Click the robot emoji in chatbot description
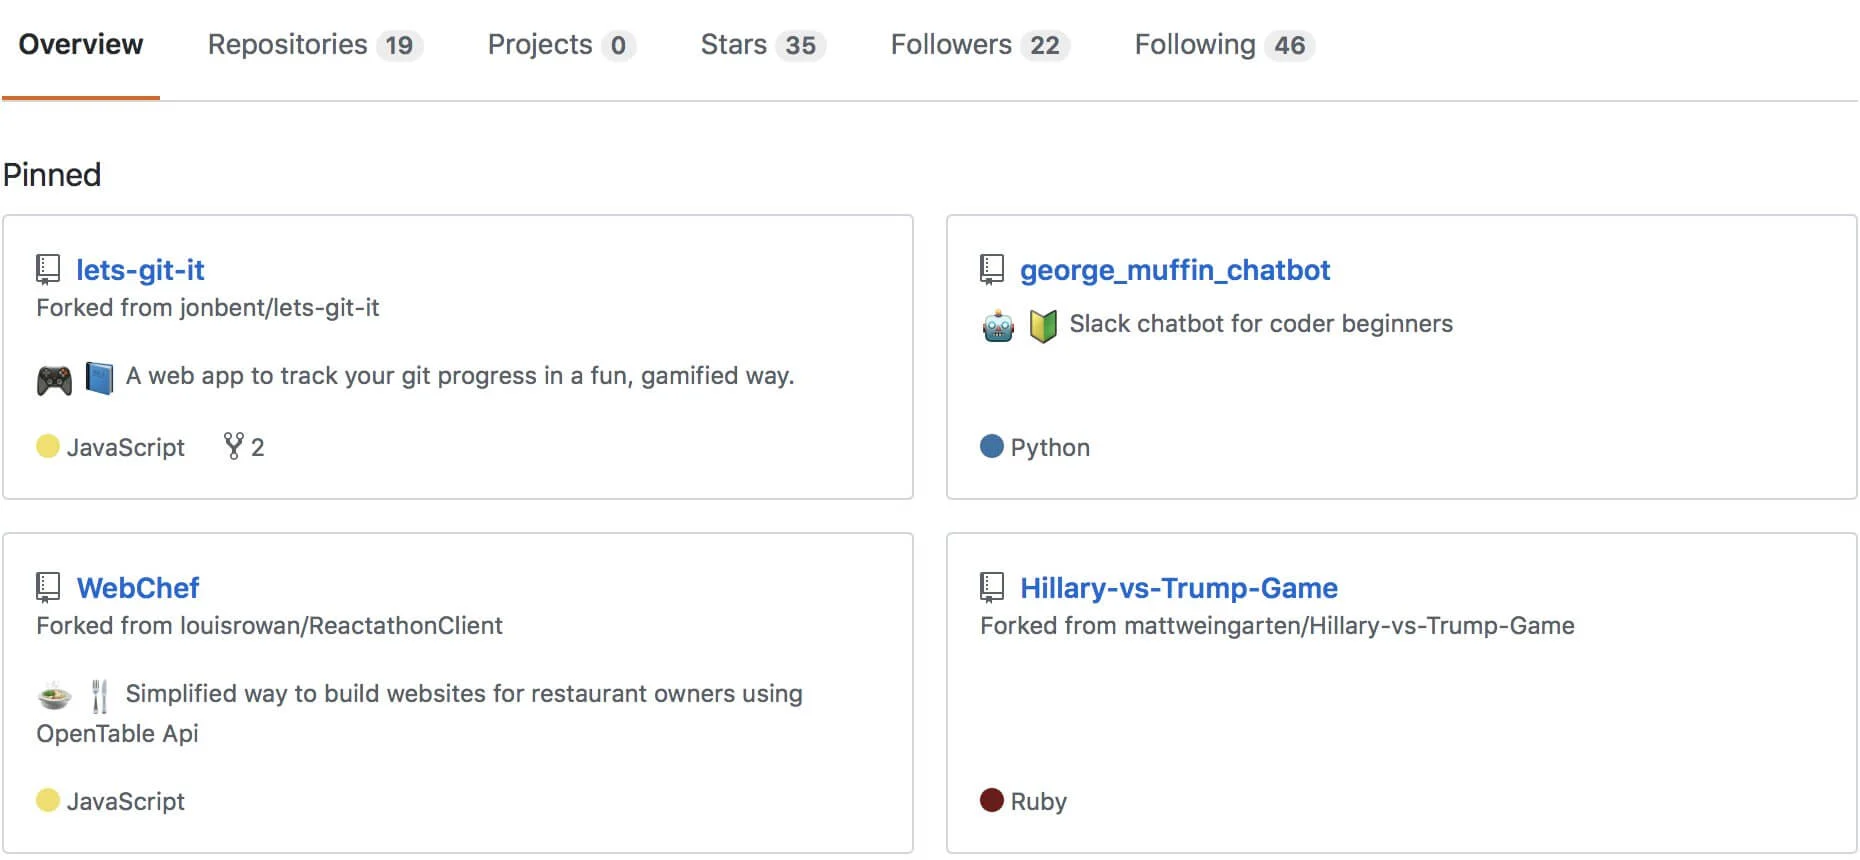The width and height of the screenshot is (1860, 860). [998, 326]
